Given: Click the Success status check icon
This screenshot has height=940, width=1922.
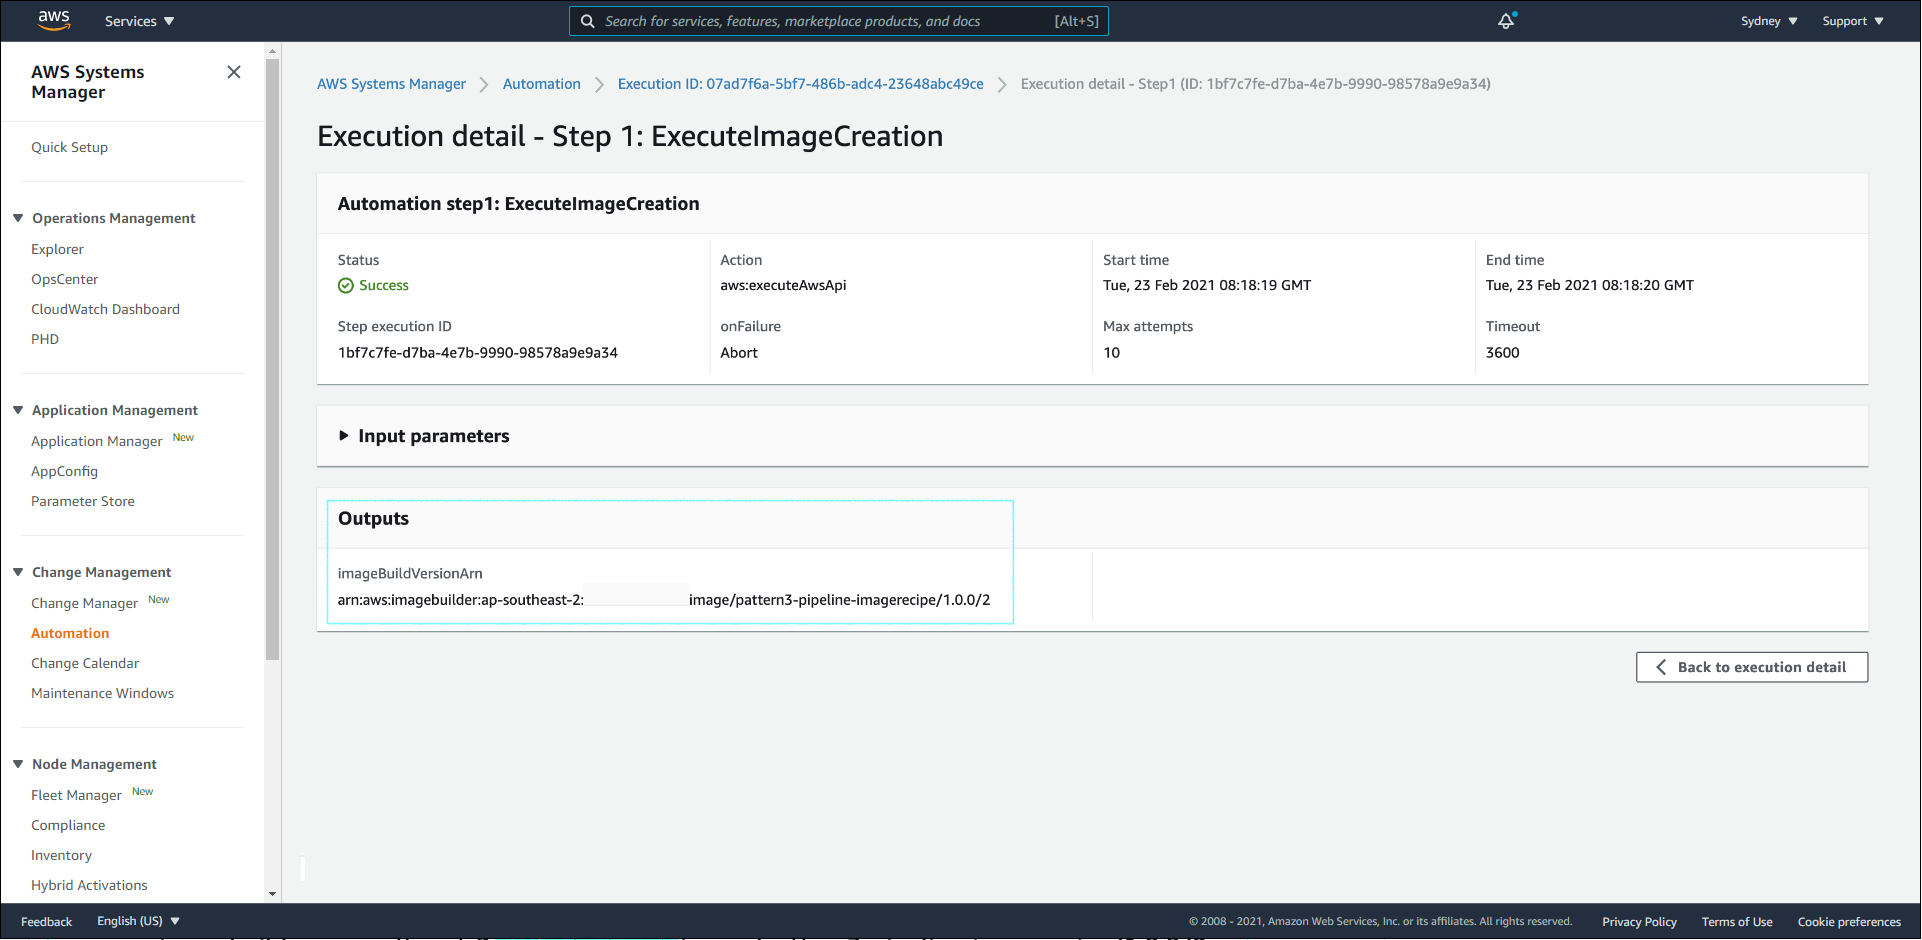Looking at the screenshot, I should [346, 285].
